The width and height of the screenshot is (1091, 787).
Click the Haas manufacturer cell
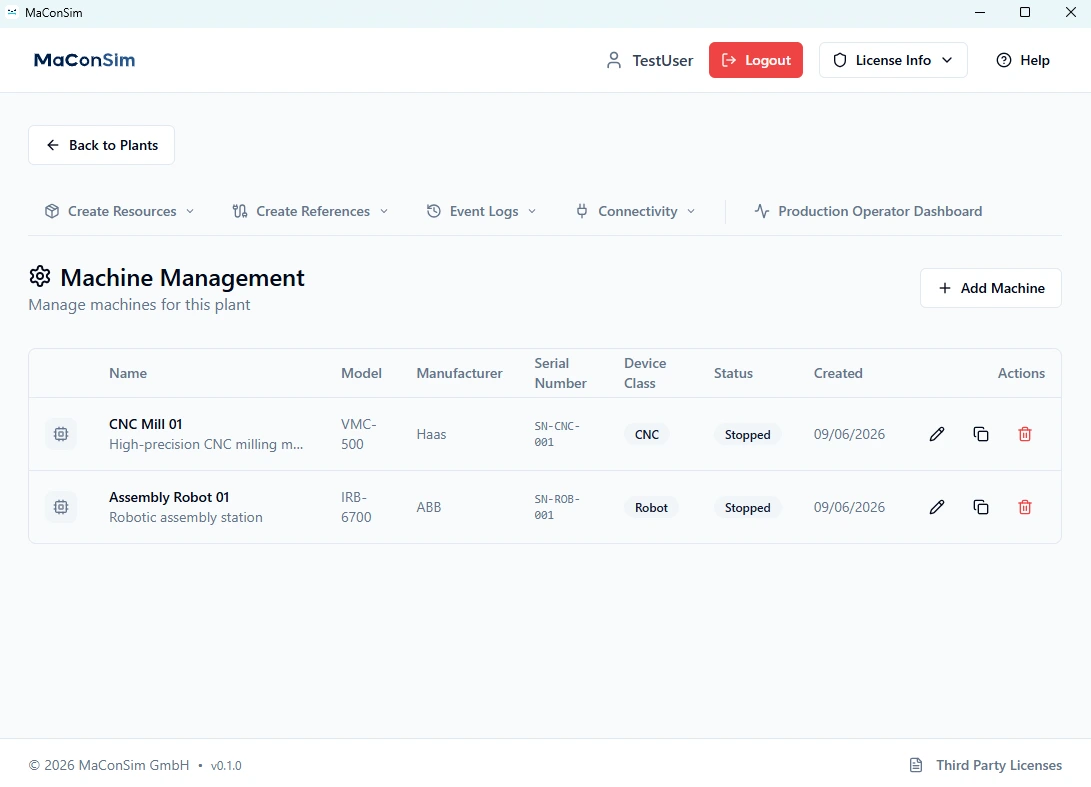tap(431, 434)
